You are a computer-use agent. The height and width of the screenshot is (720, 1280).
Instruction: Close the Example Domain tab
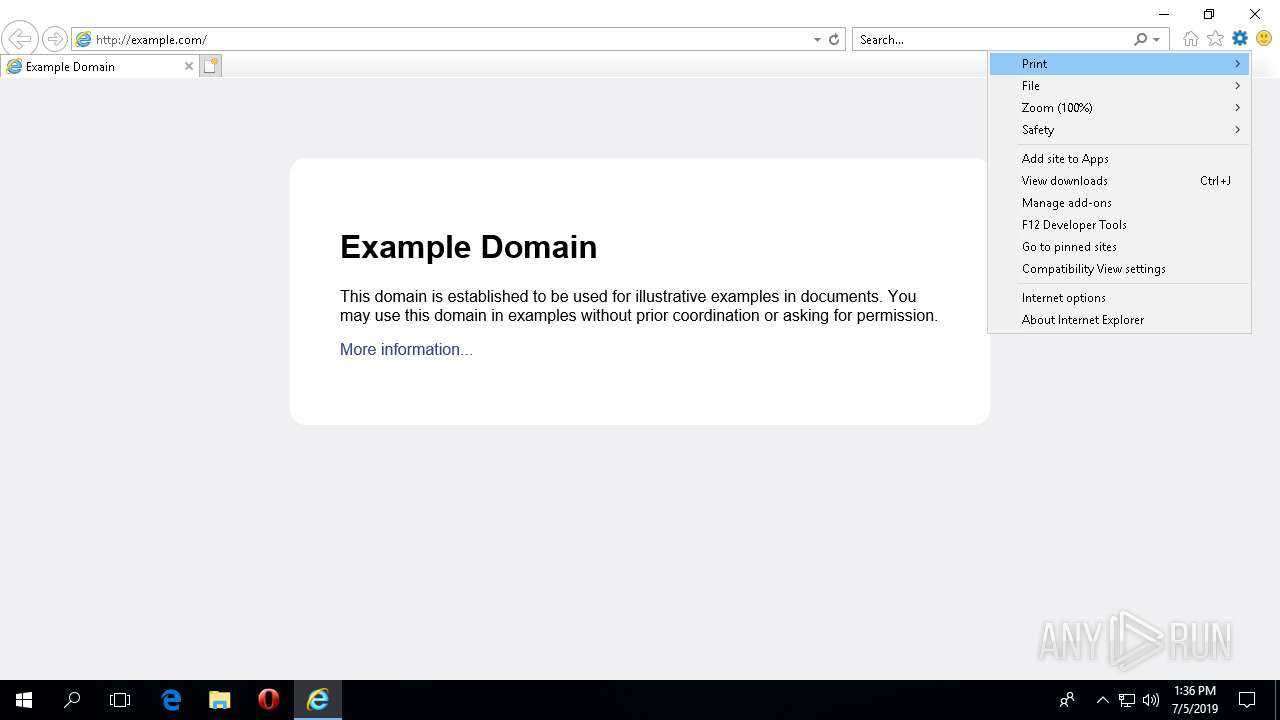pyautogui.click(x=189, y=66)
